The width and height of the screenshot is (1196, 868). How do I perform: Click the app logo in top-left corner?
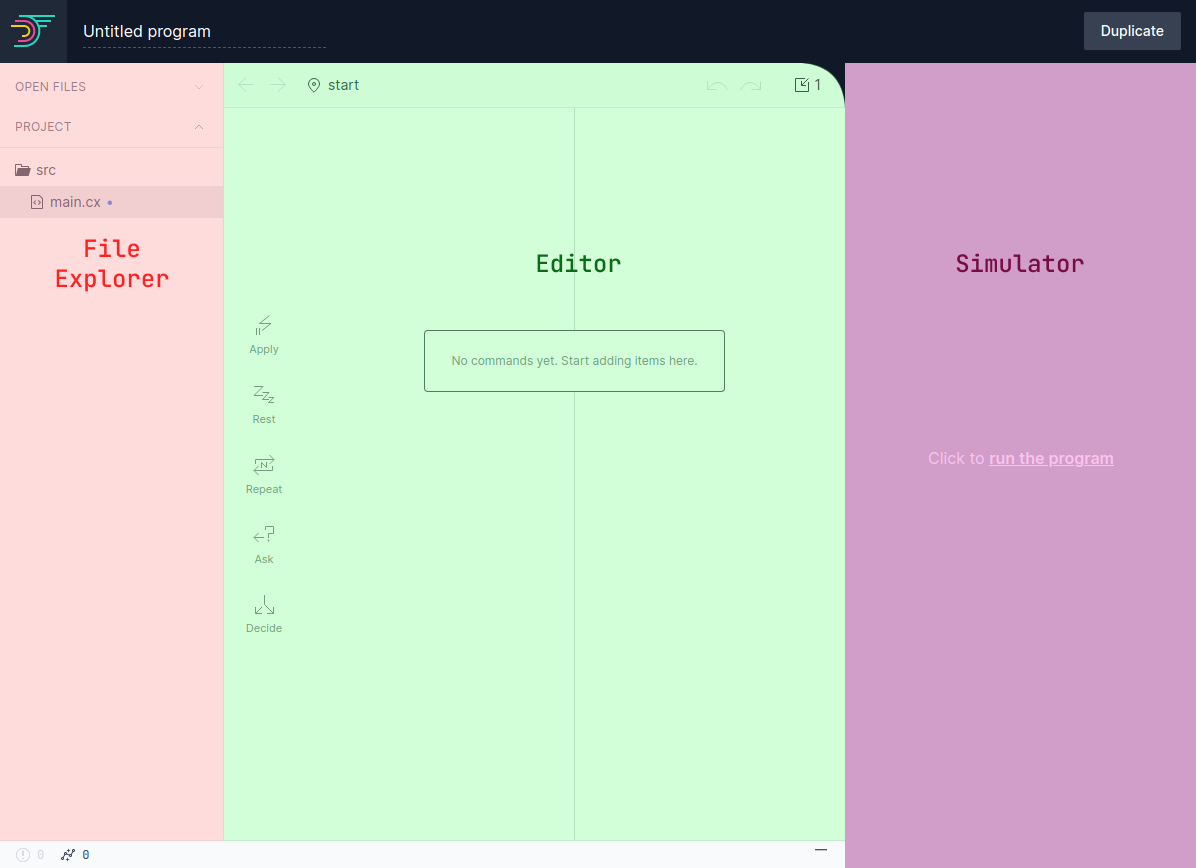(x=33, y=31)
